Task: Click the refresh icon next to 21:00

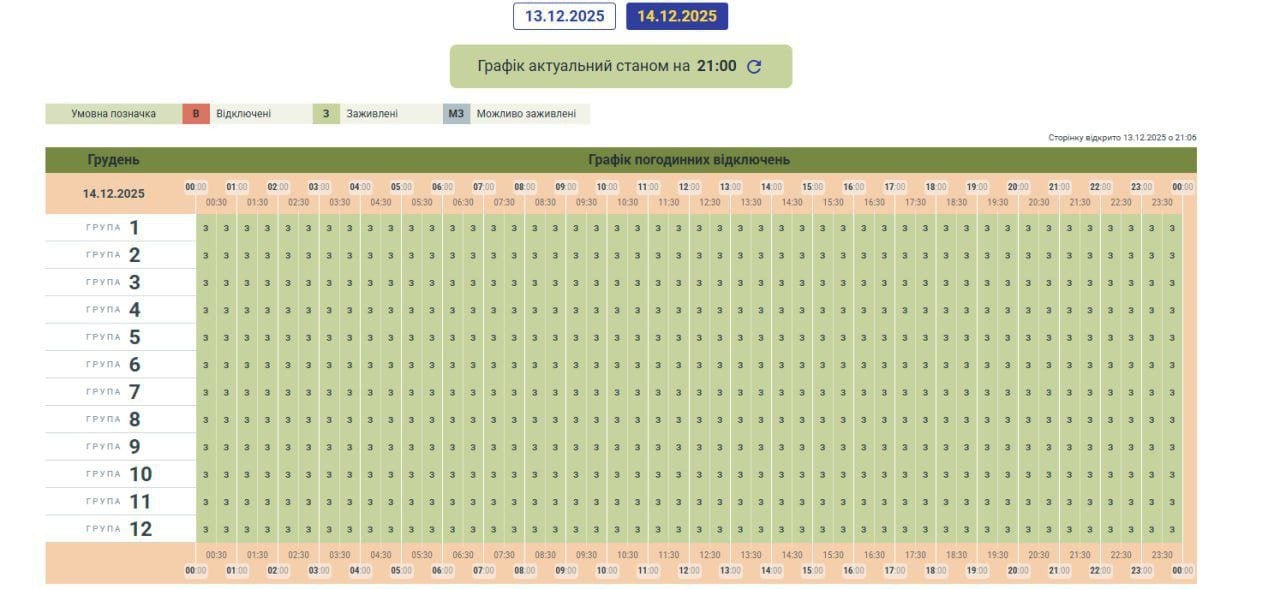Action: 754,67
